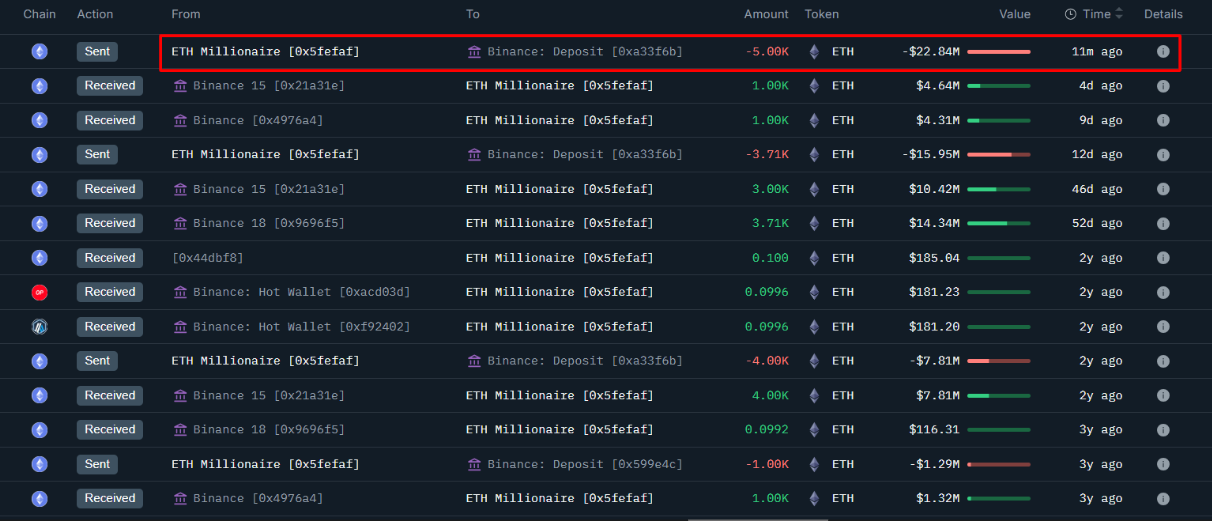Click the $4.31M value
Image resolution: width=1212 pixels, height=521 pixels.
(938, 120)
